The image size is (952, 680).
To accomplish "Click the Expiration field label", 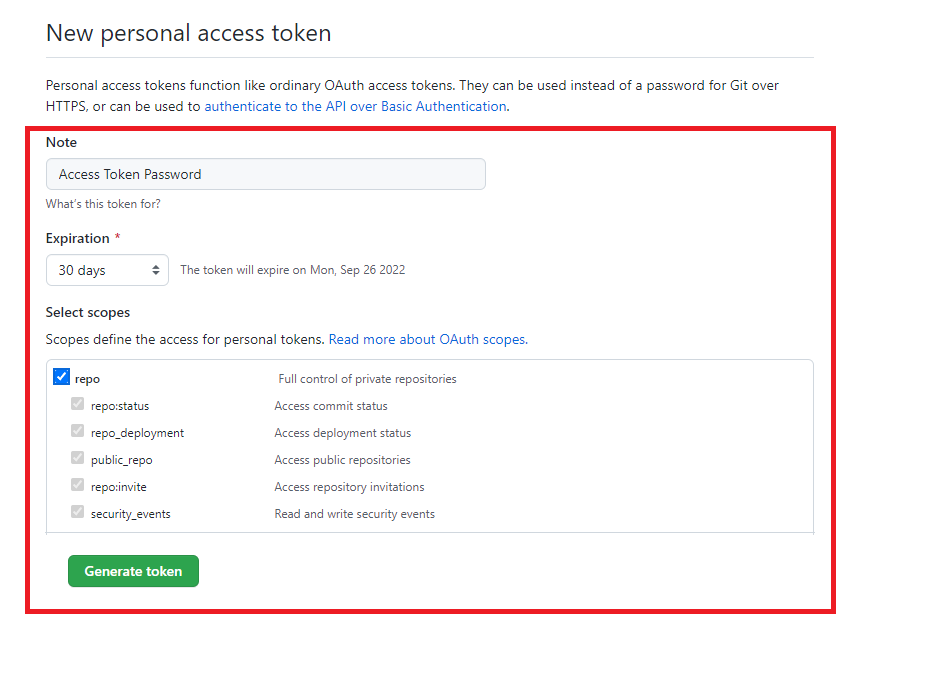I will tap(78, 239).
